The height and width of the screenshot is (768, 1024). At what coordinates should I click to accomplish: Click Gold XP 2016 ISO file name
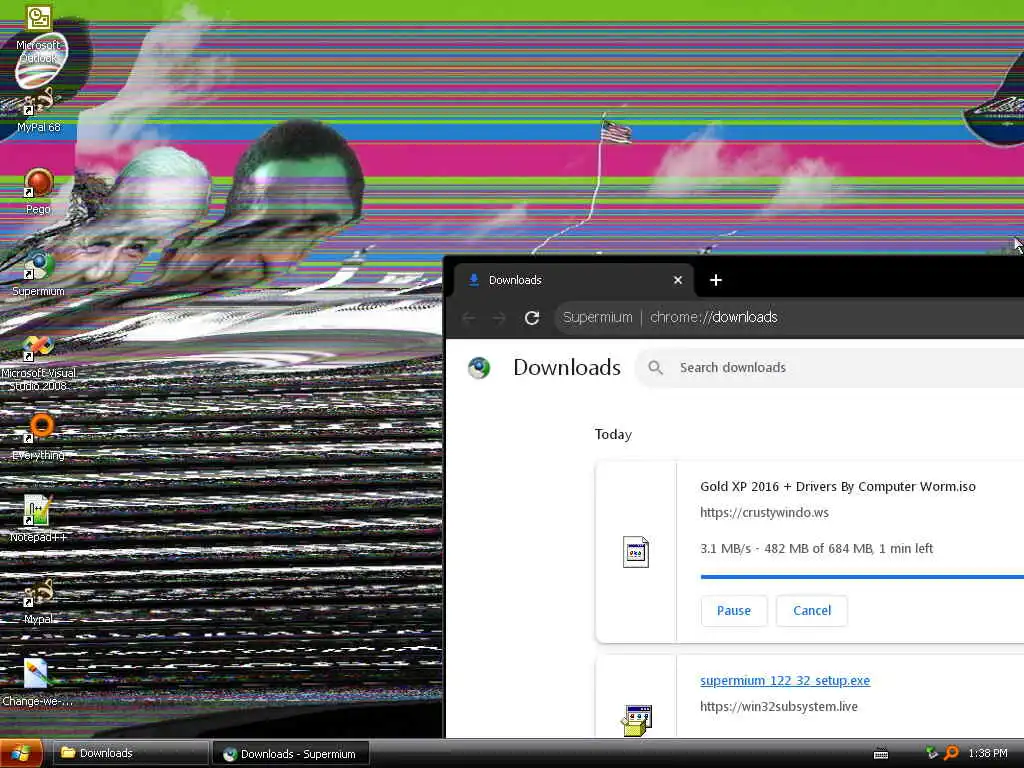point(838,487)
